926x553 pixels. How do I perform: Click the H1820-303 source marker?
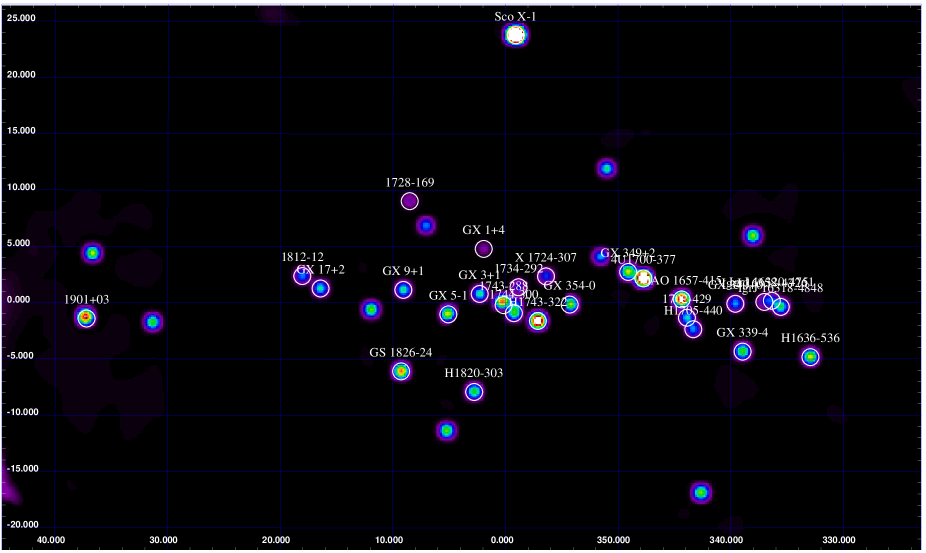coord(474,391)
